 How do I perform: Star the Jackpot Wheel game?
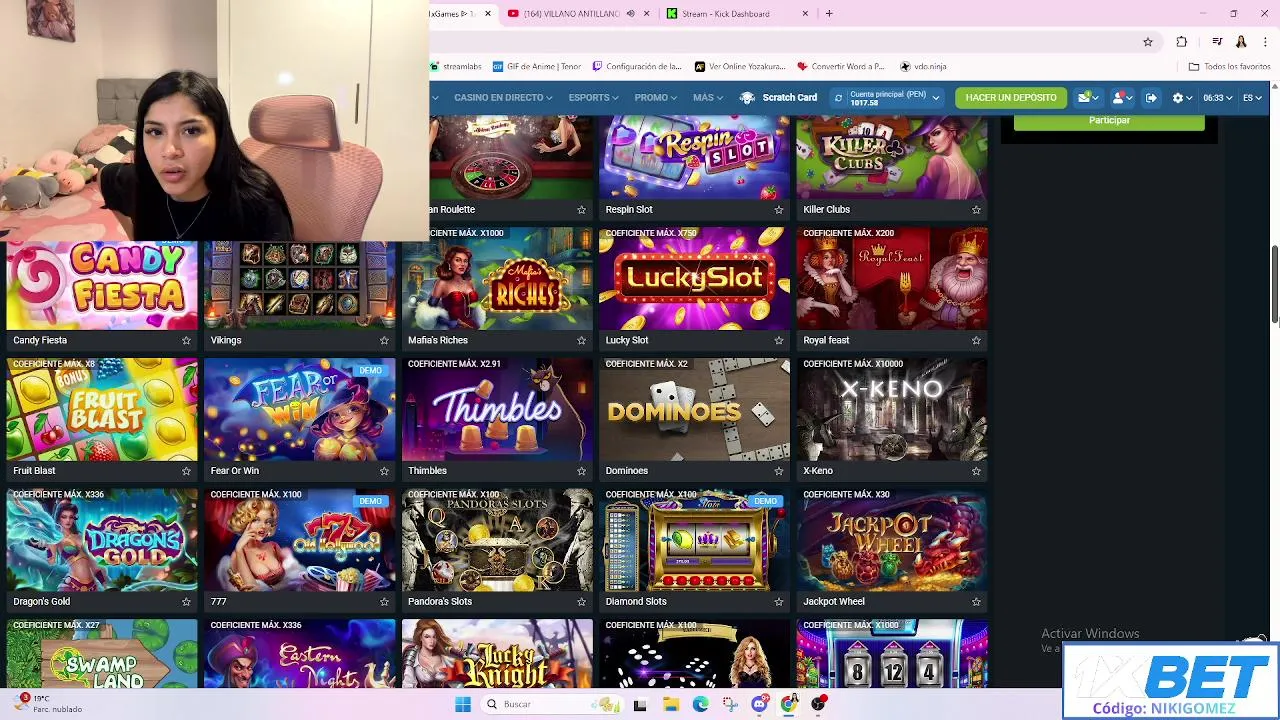click(x=976, y=602)
